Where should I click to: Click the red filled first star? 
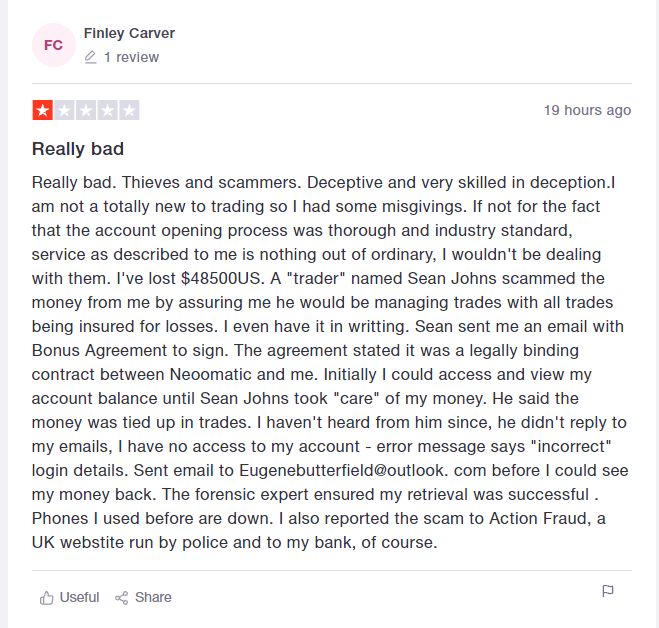[x=42, y=110]
